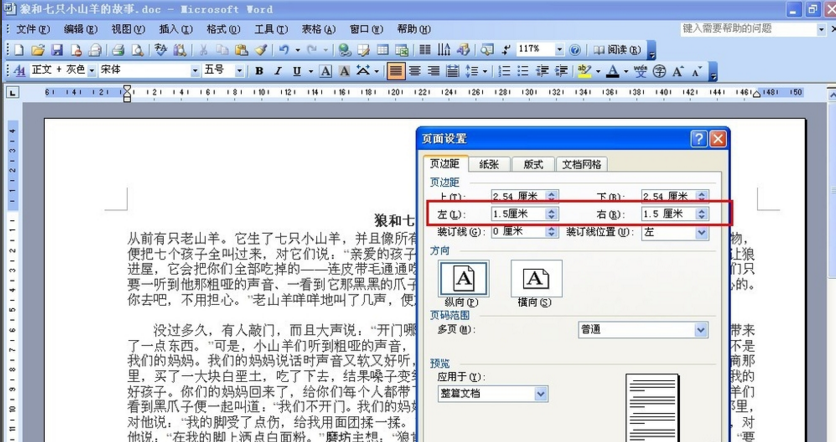Insert a table from the toolbar
836x442 pixels.
(x=383, y=50)
